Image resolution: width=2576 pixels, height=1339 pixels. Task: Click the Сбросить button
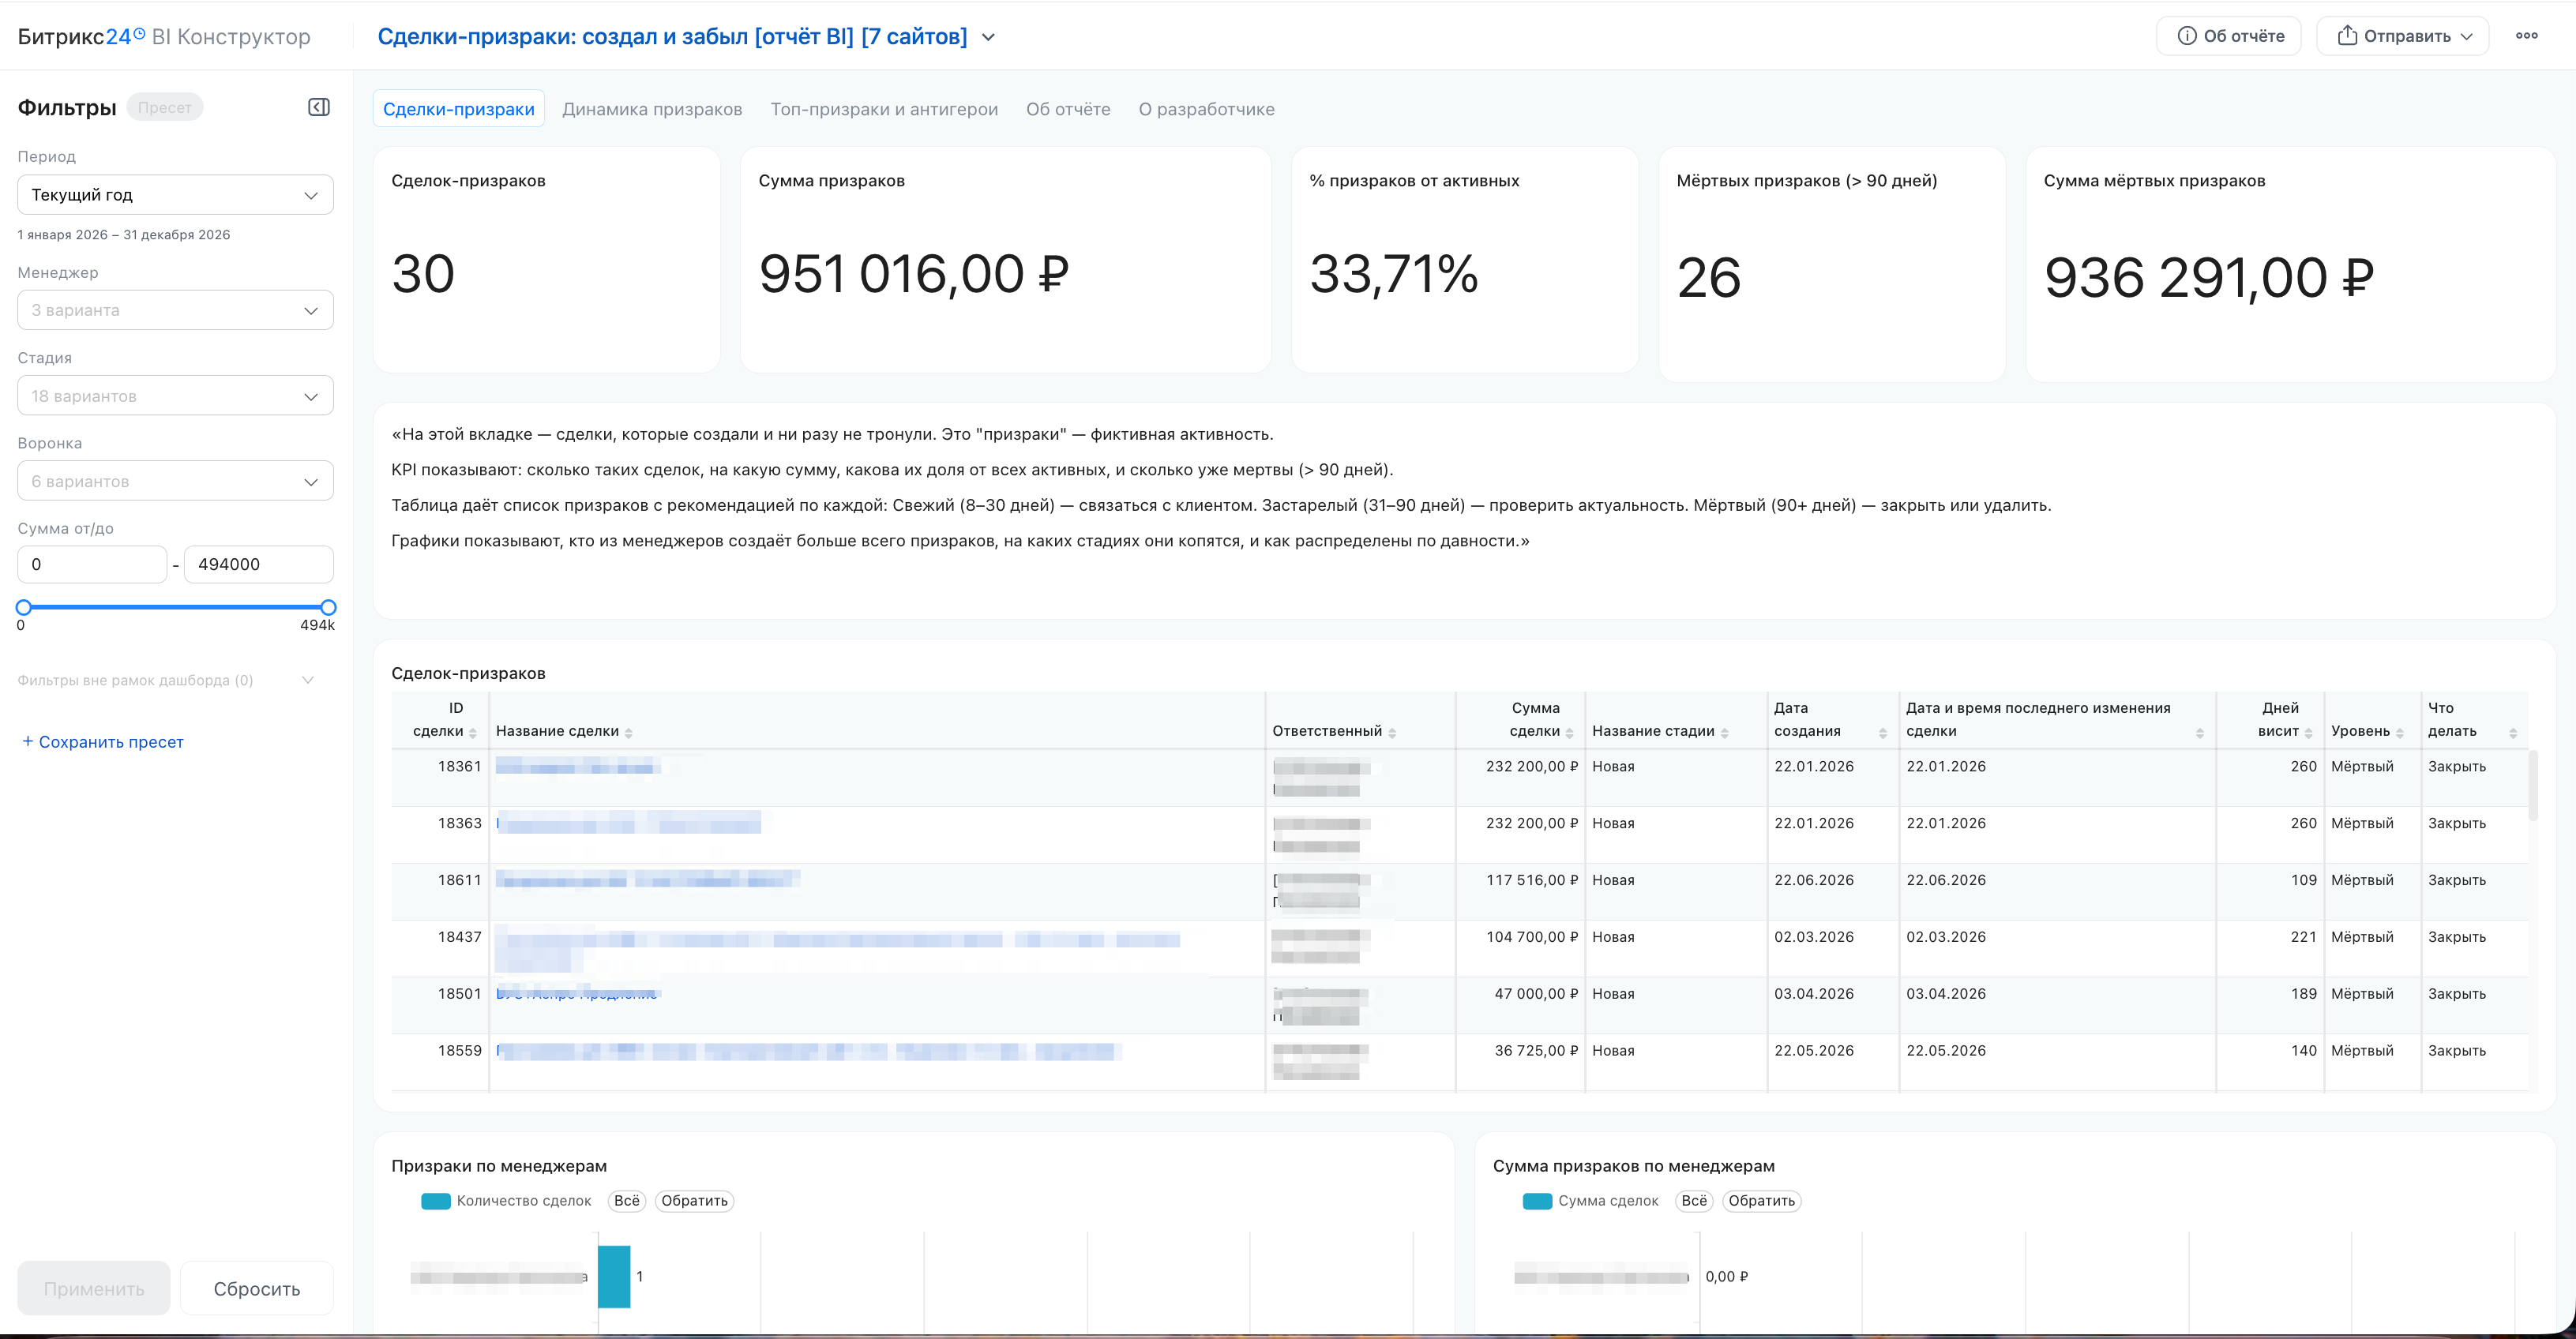point(257,1288)
